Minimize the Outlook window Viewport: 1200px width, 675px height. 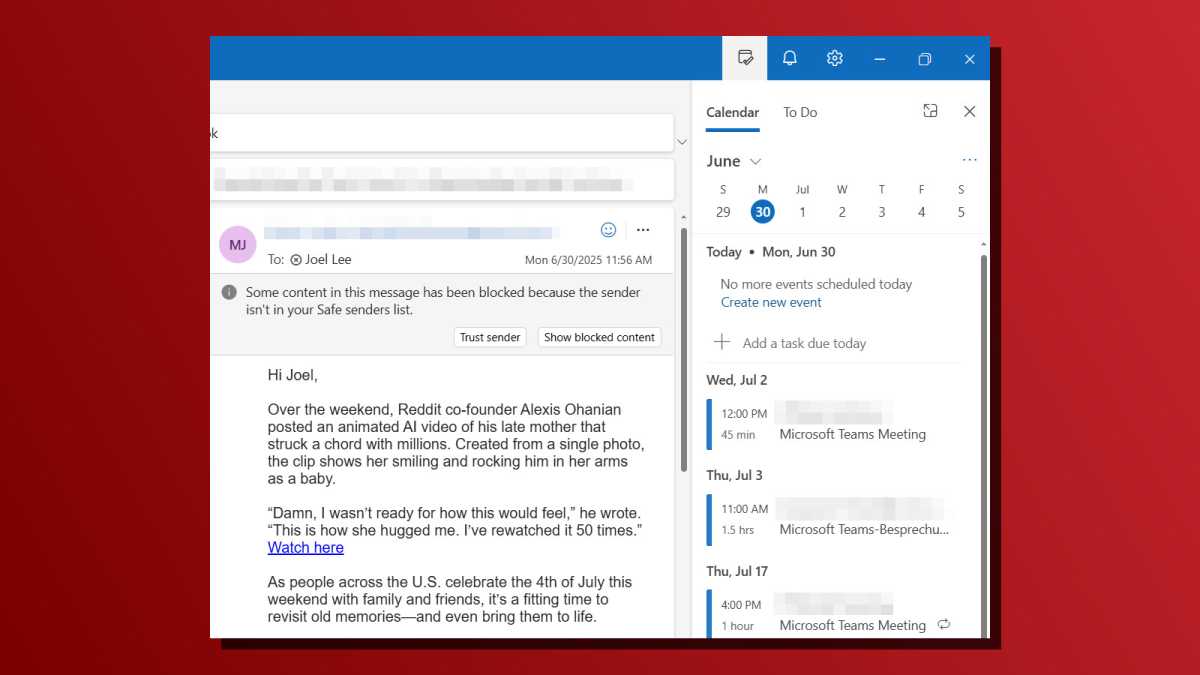879,59
